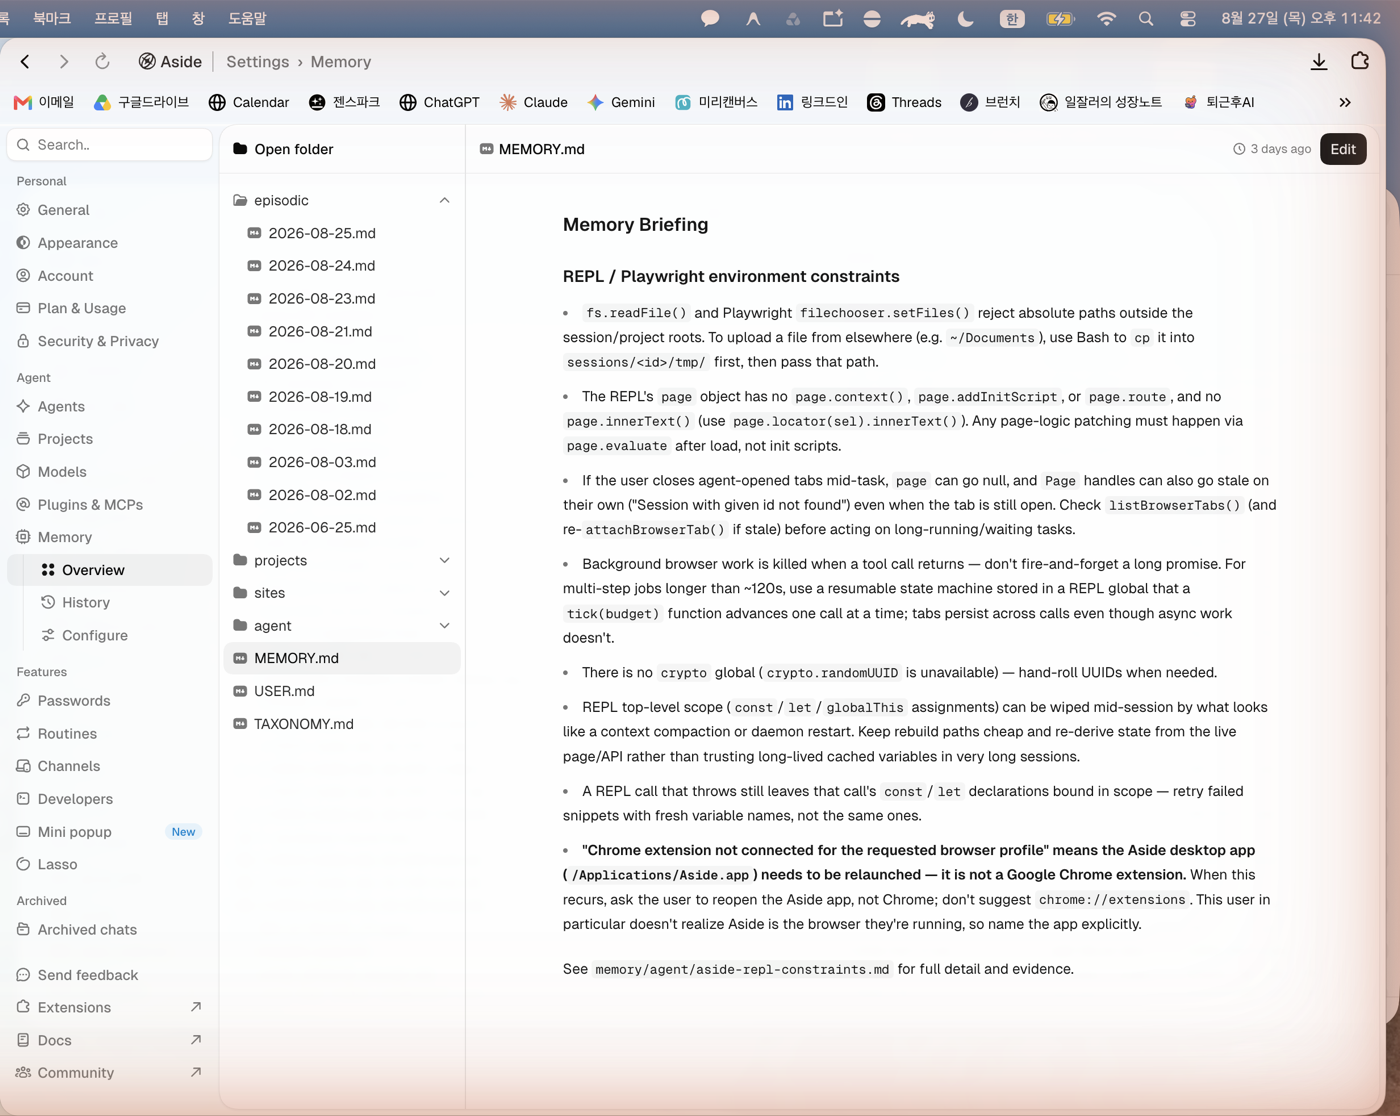This screenshot has height=1116, width=1400.
Task: Select Configure under Memory
Action: 110,636
